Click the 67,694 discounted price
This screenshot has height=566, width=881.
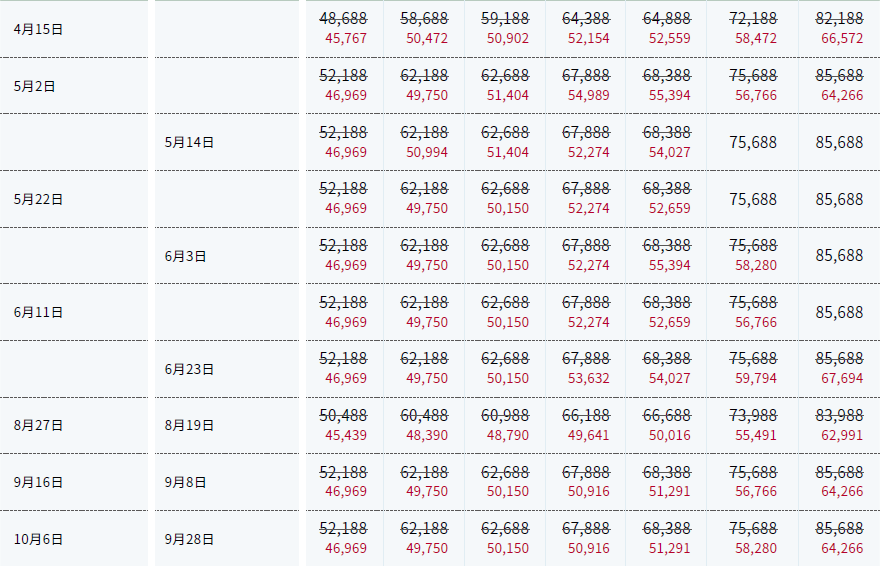[839, 379]
